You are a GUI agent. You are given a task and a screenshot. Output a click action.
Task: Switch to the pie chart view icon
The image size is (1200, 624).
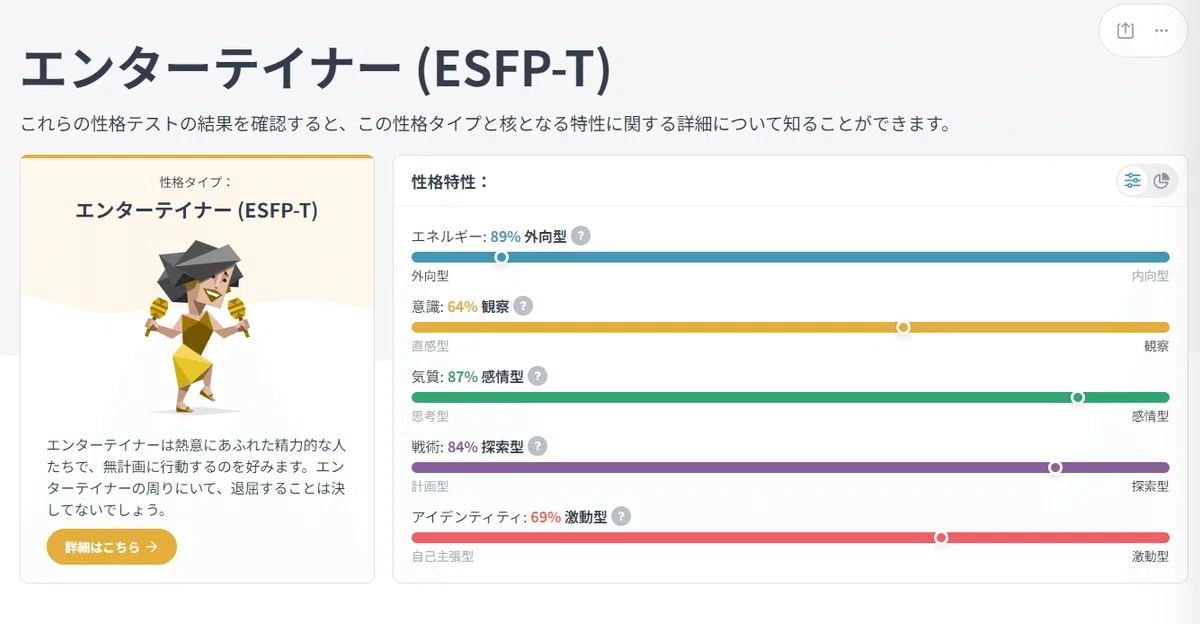[x=1161, y=181]
